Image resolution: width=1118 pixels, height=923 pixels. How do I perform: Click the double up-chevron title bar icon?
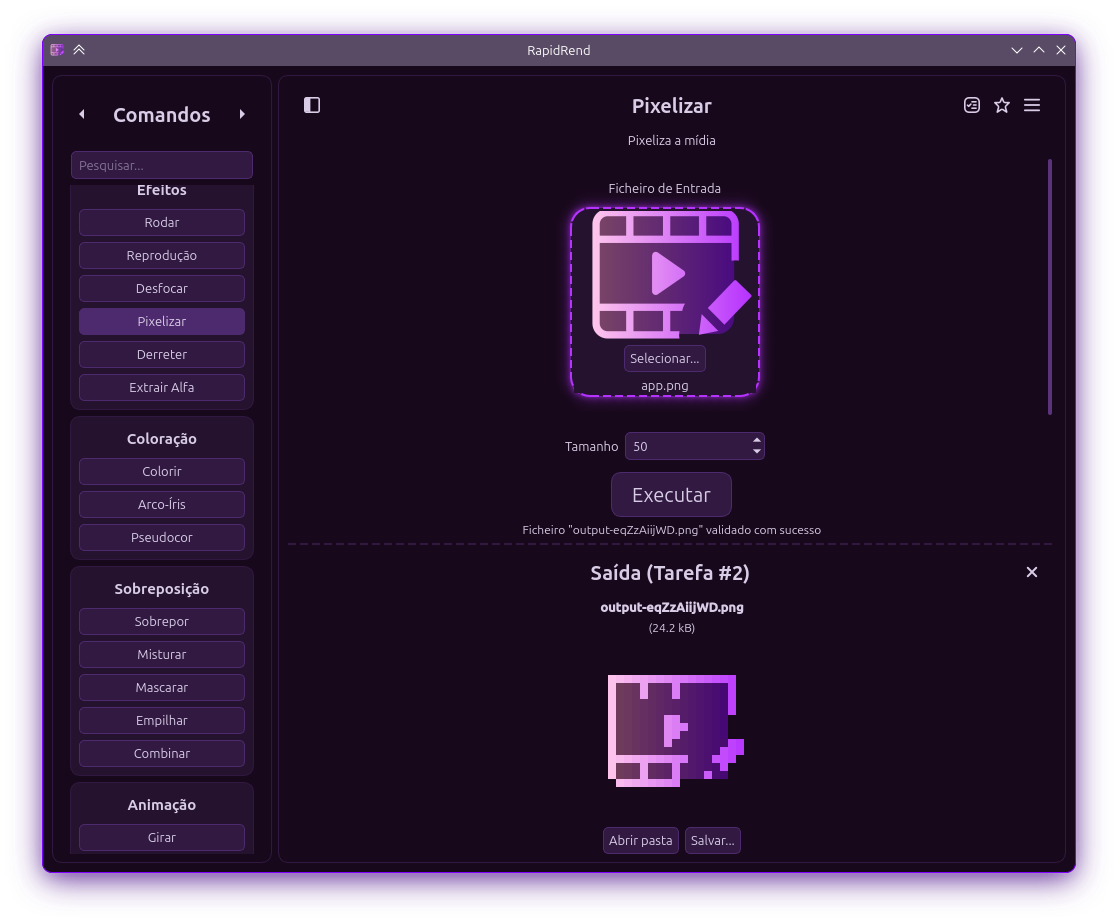[79, 50]
